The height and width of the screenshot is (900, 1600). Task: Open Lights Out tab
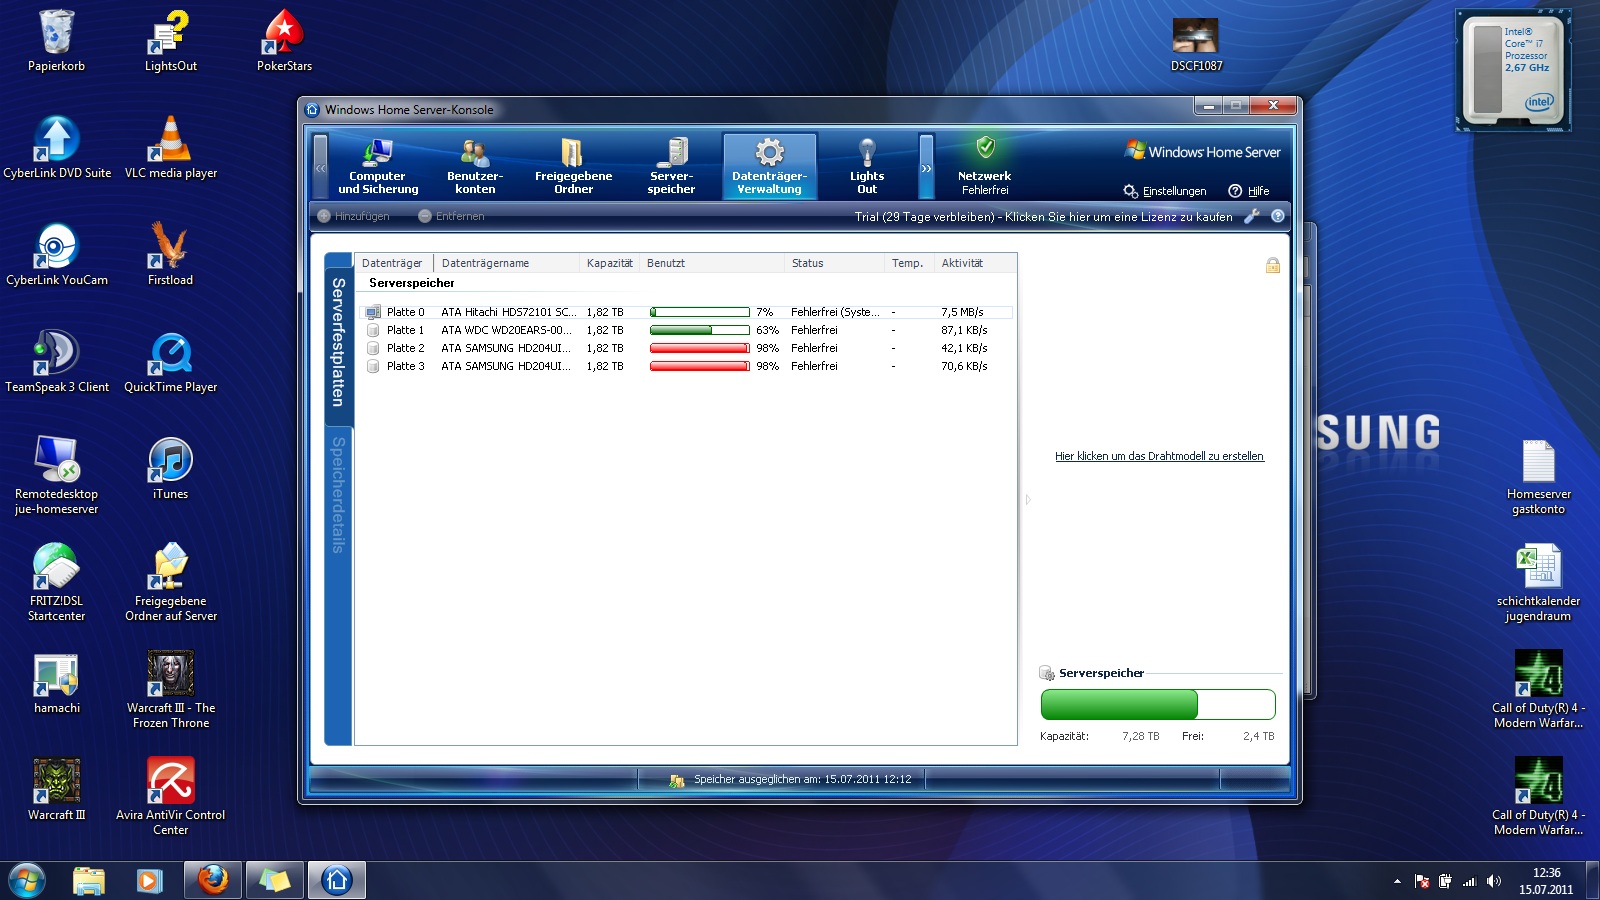point(867,166)
